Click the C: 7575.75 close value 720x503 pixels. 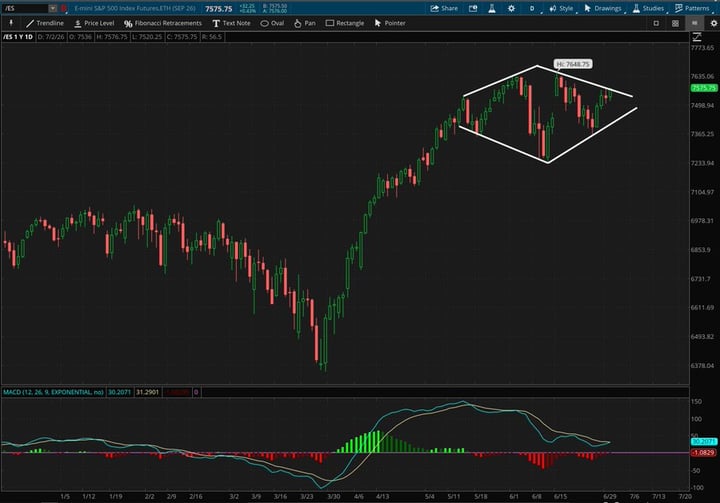point(182,37)
